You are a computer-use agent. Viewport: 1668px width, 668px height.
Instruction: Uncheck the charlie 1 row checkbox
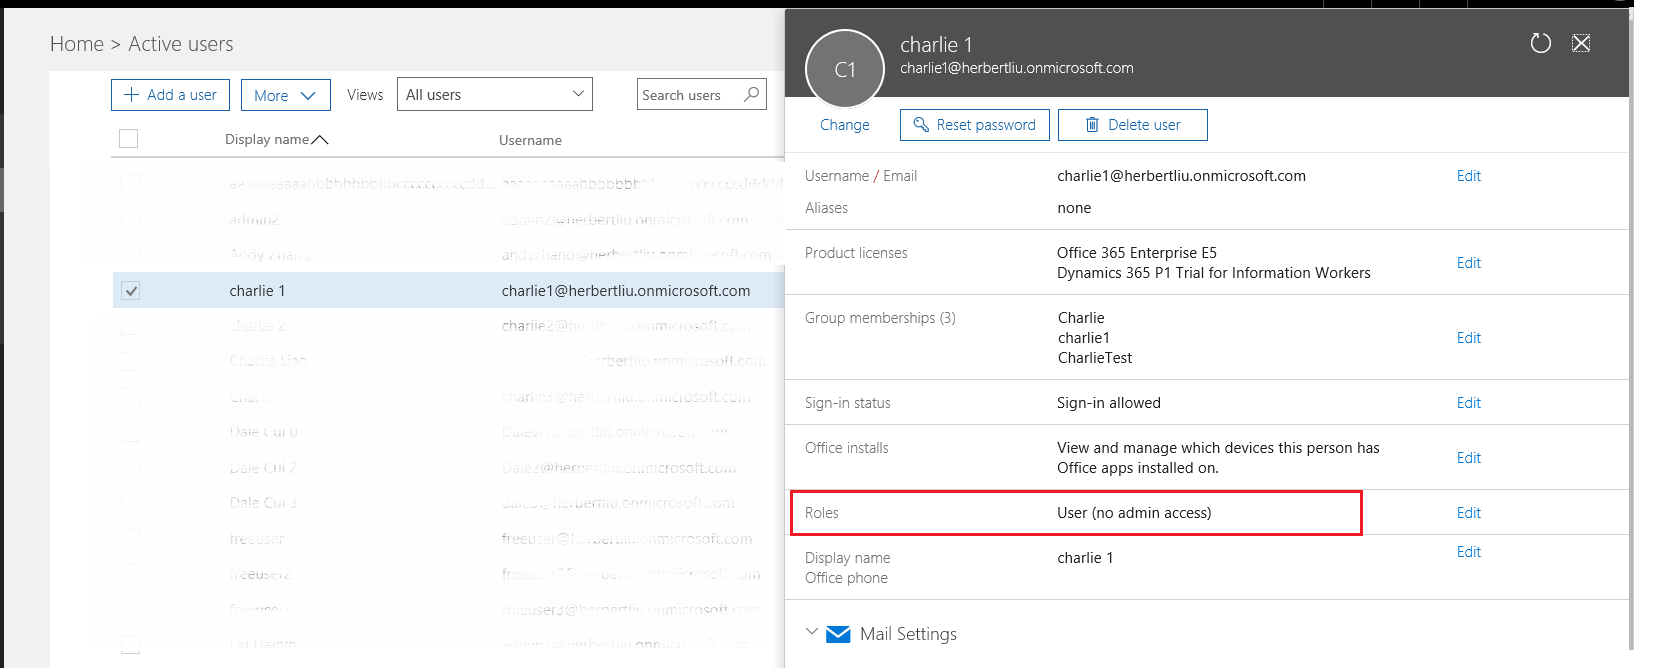coord(130,290)
